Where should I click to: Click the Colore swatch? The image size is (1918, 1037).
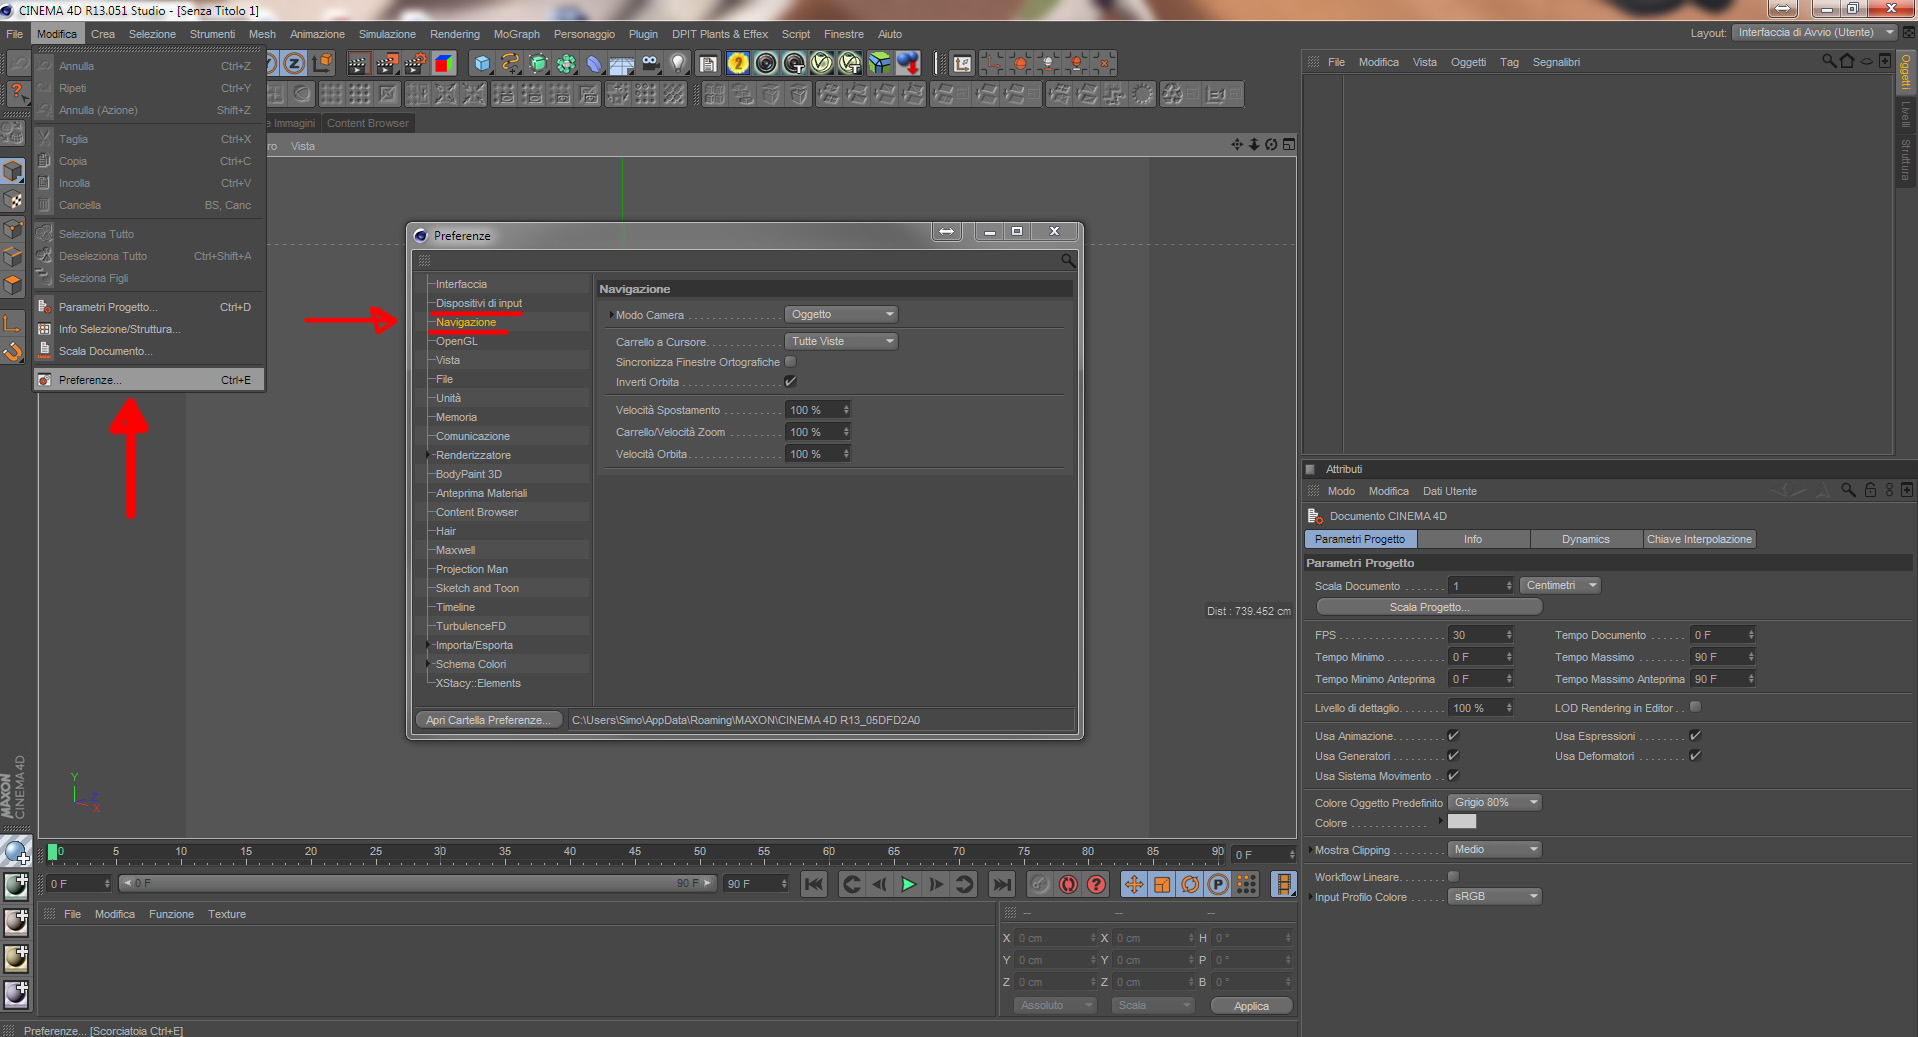[x=1461, y=822]
